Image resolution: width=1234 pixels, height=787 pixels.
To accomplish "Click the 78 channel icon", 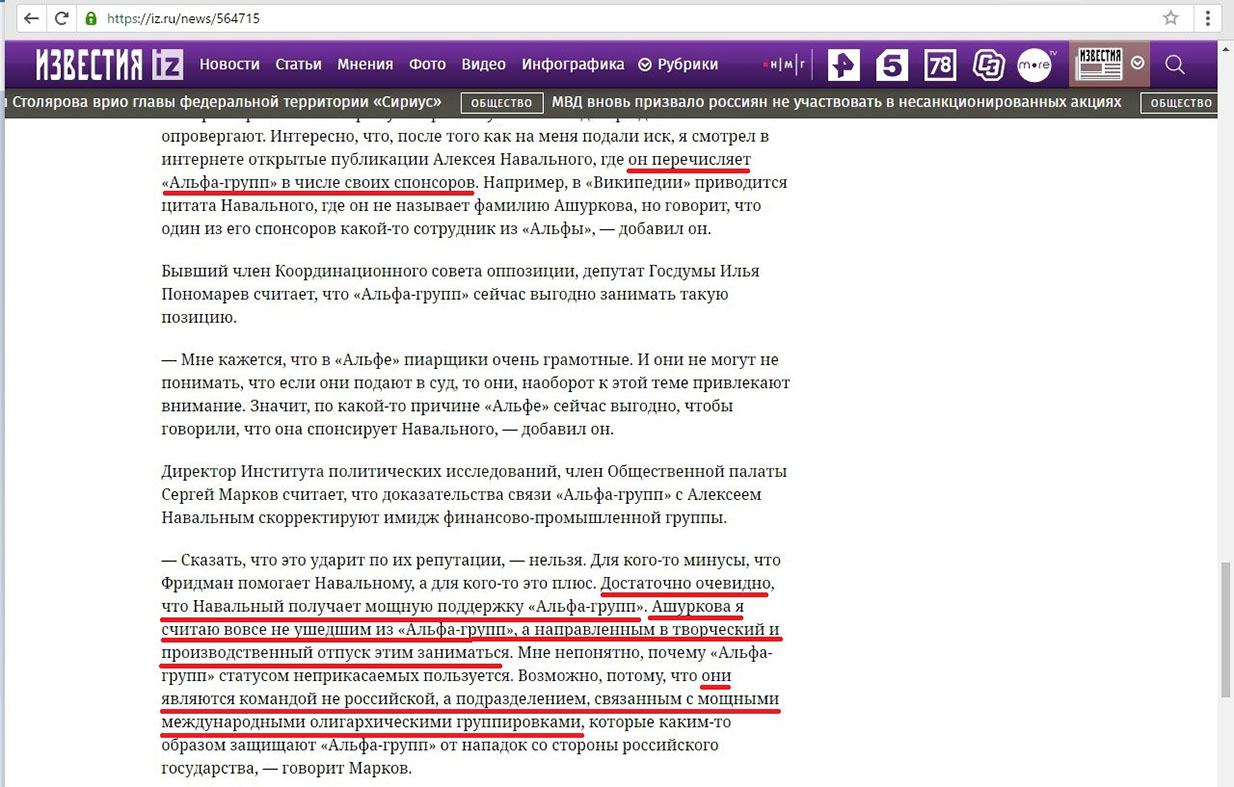I will pyautogui.click(x=939, y=64).
